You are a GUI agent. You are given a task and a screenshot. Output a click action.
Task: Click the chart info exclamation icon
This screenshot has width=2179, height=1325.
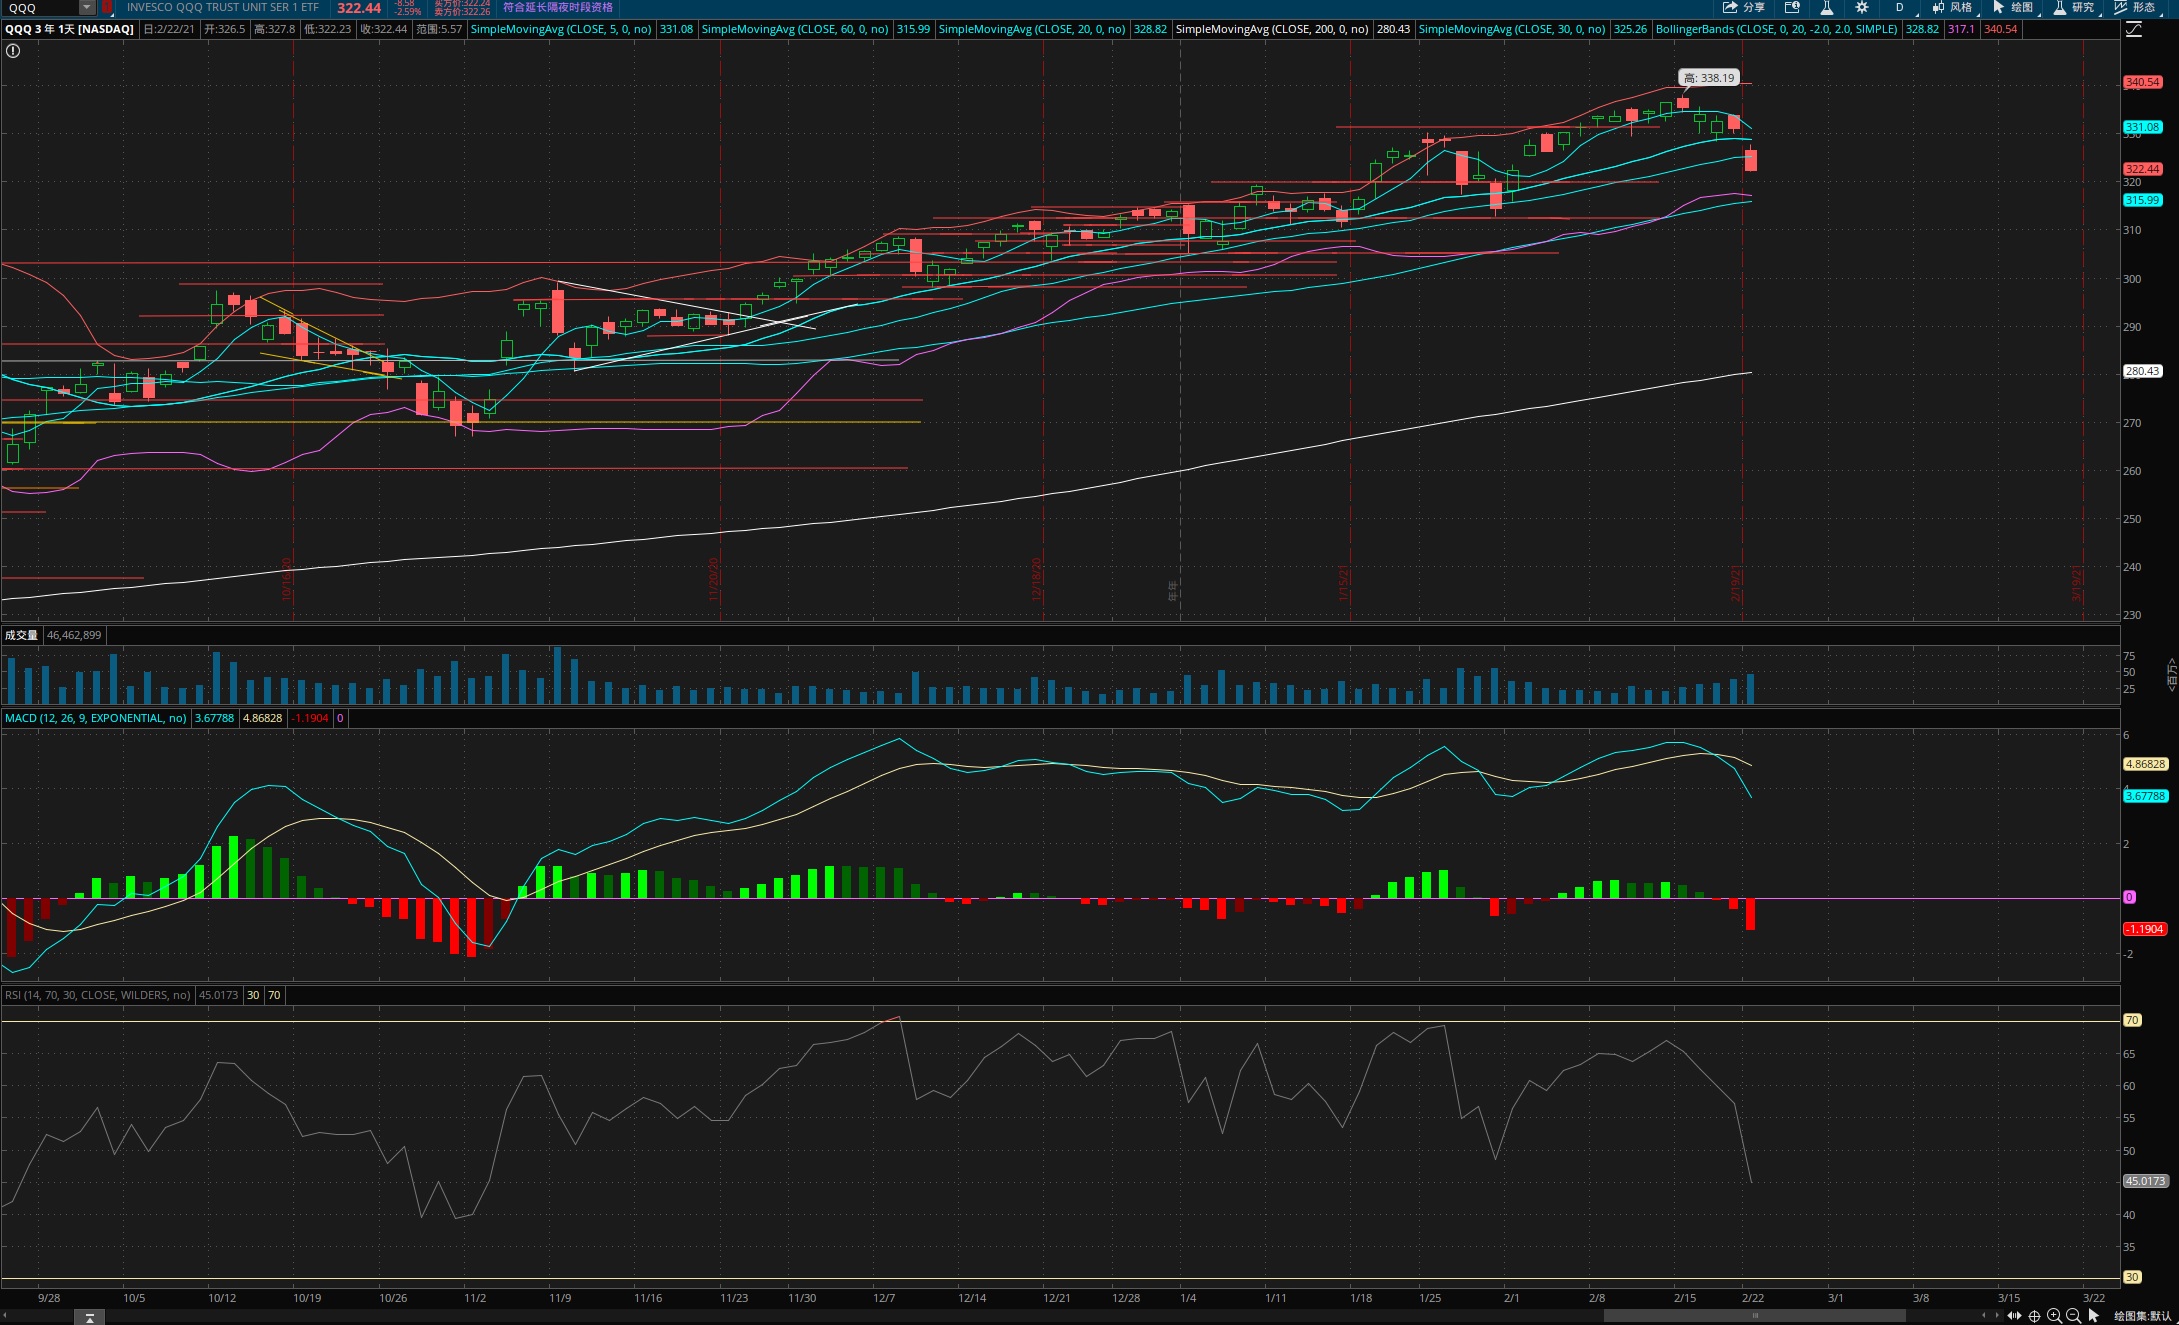13,50
